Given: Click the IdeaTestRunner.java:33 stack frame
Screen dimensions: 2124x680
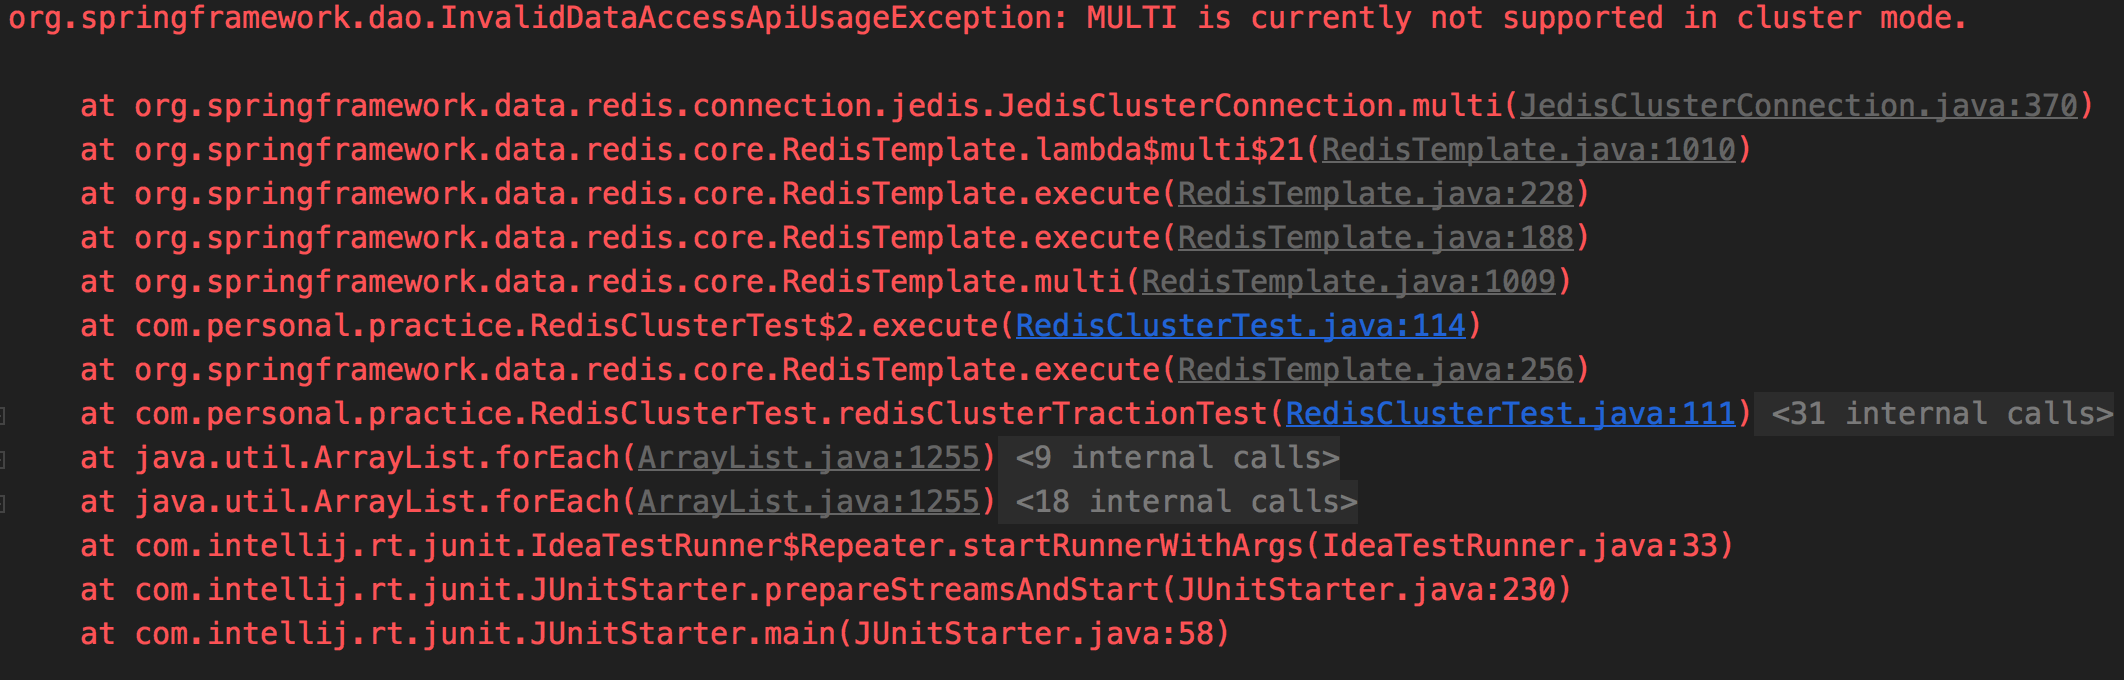Looking at the screenshot, I should coord(906,545).
